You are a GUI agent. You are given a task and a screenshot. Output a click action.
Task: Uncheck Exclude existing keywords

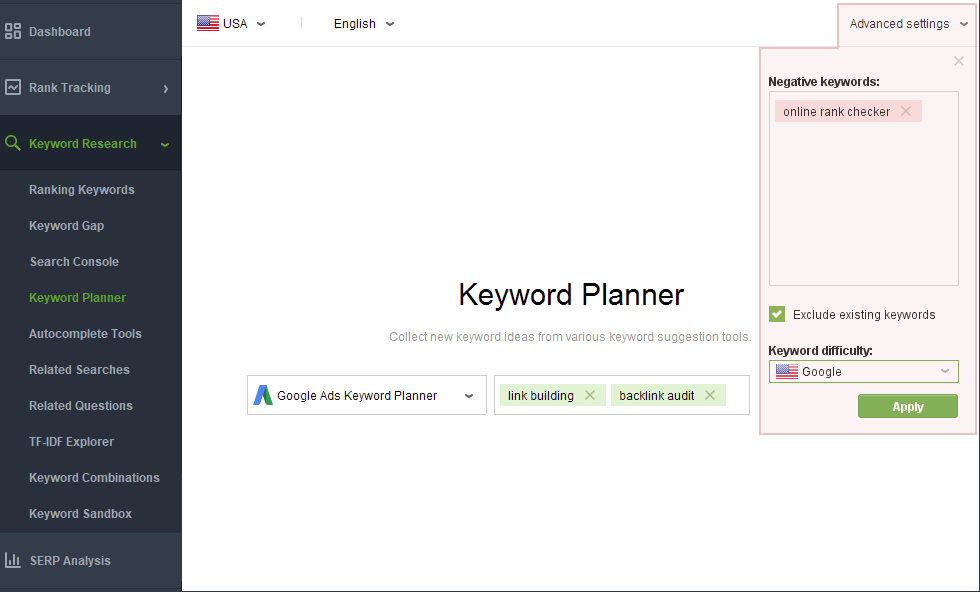777,314
